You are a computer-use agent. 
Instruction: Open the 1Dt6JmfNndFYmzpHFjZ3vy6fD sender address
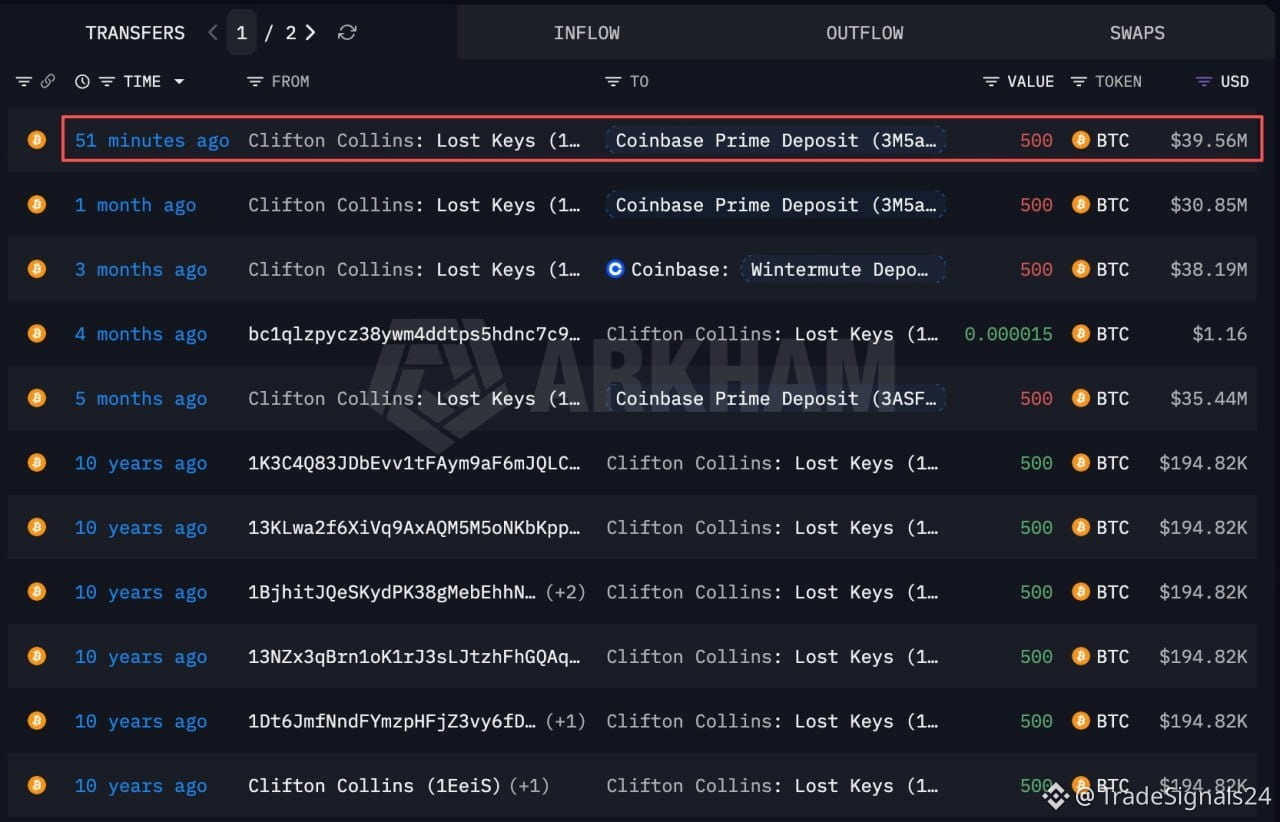[x=392, y=721]
